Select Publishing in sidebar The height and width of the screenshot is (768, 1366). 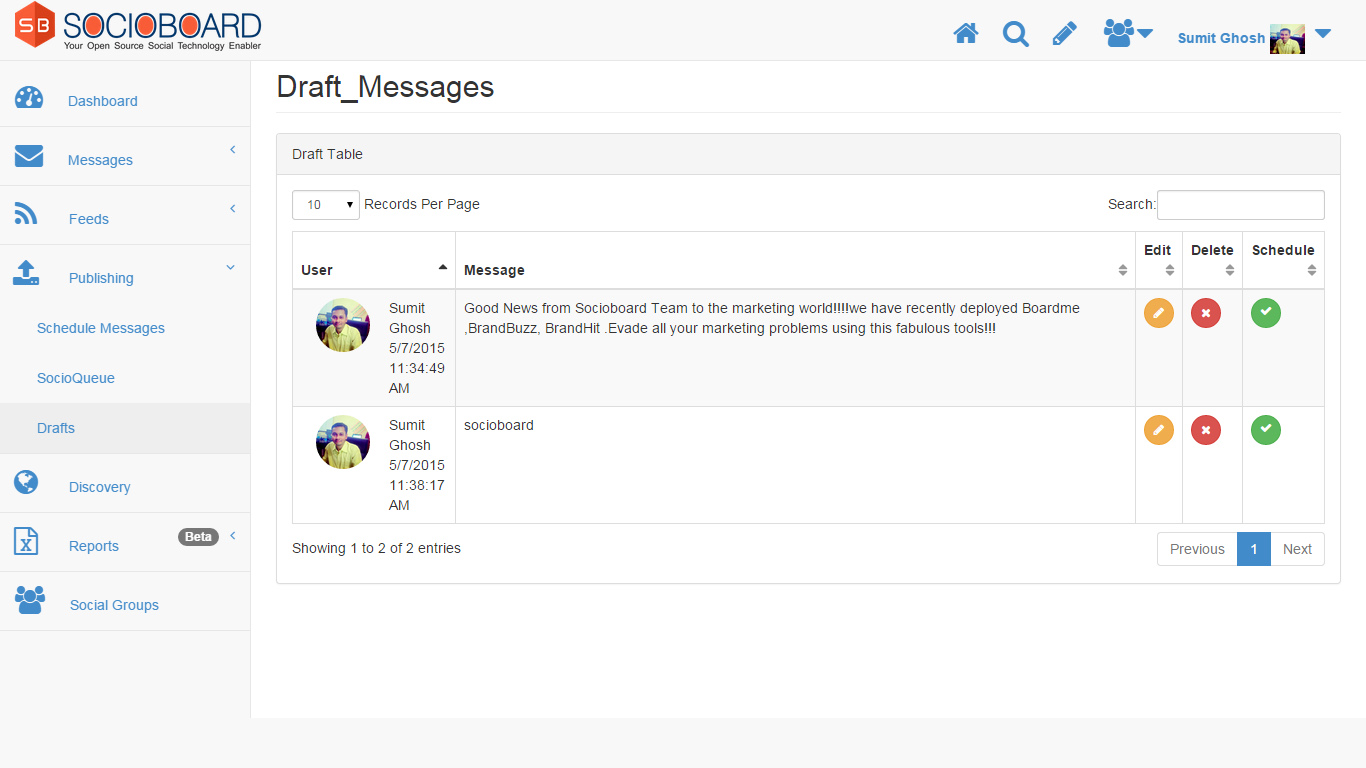click(101, 278)
